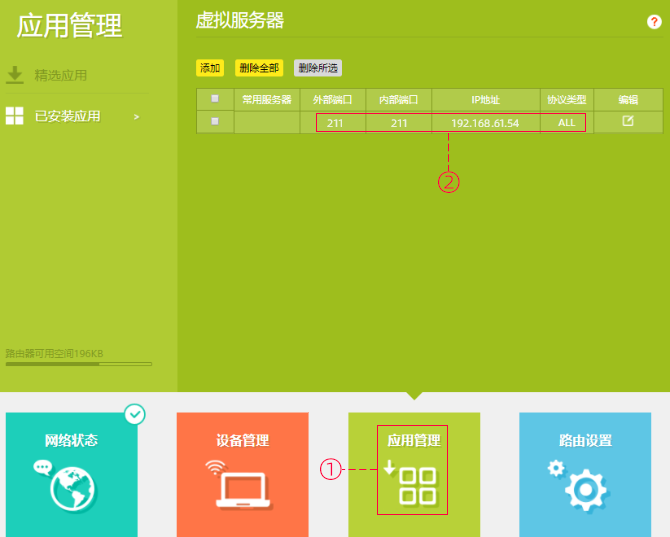
Task: Click the 删除所选 button
Action: pos(317,68)
